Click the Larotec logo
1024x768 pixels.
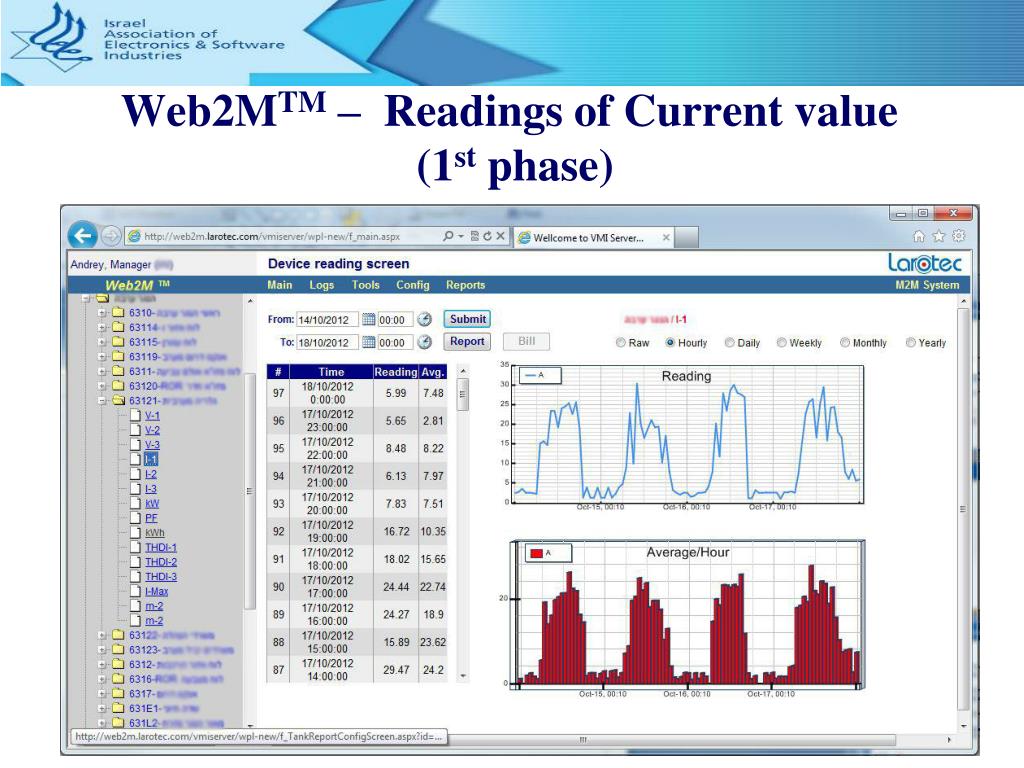925,263
